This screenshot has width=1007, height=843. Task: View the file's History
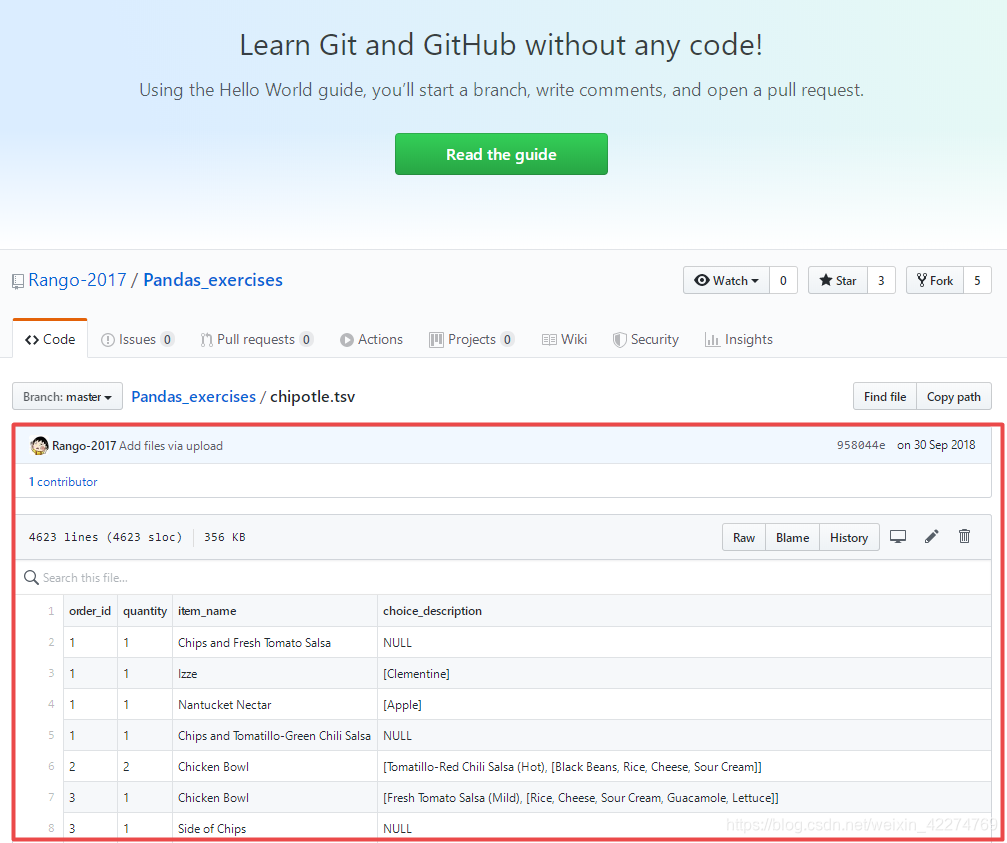pos(848,537)
